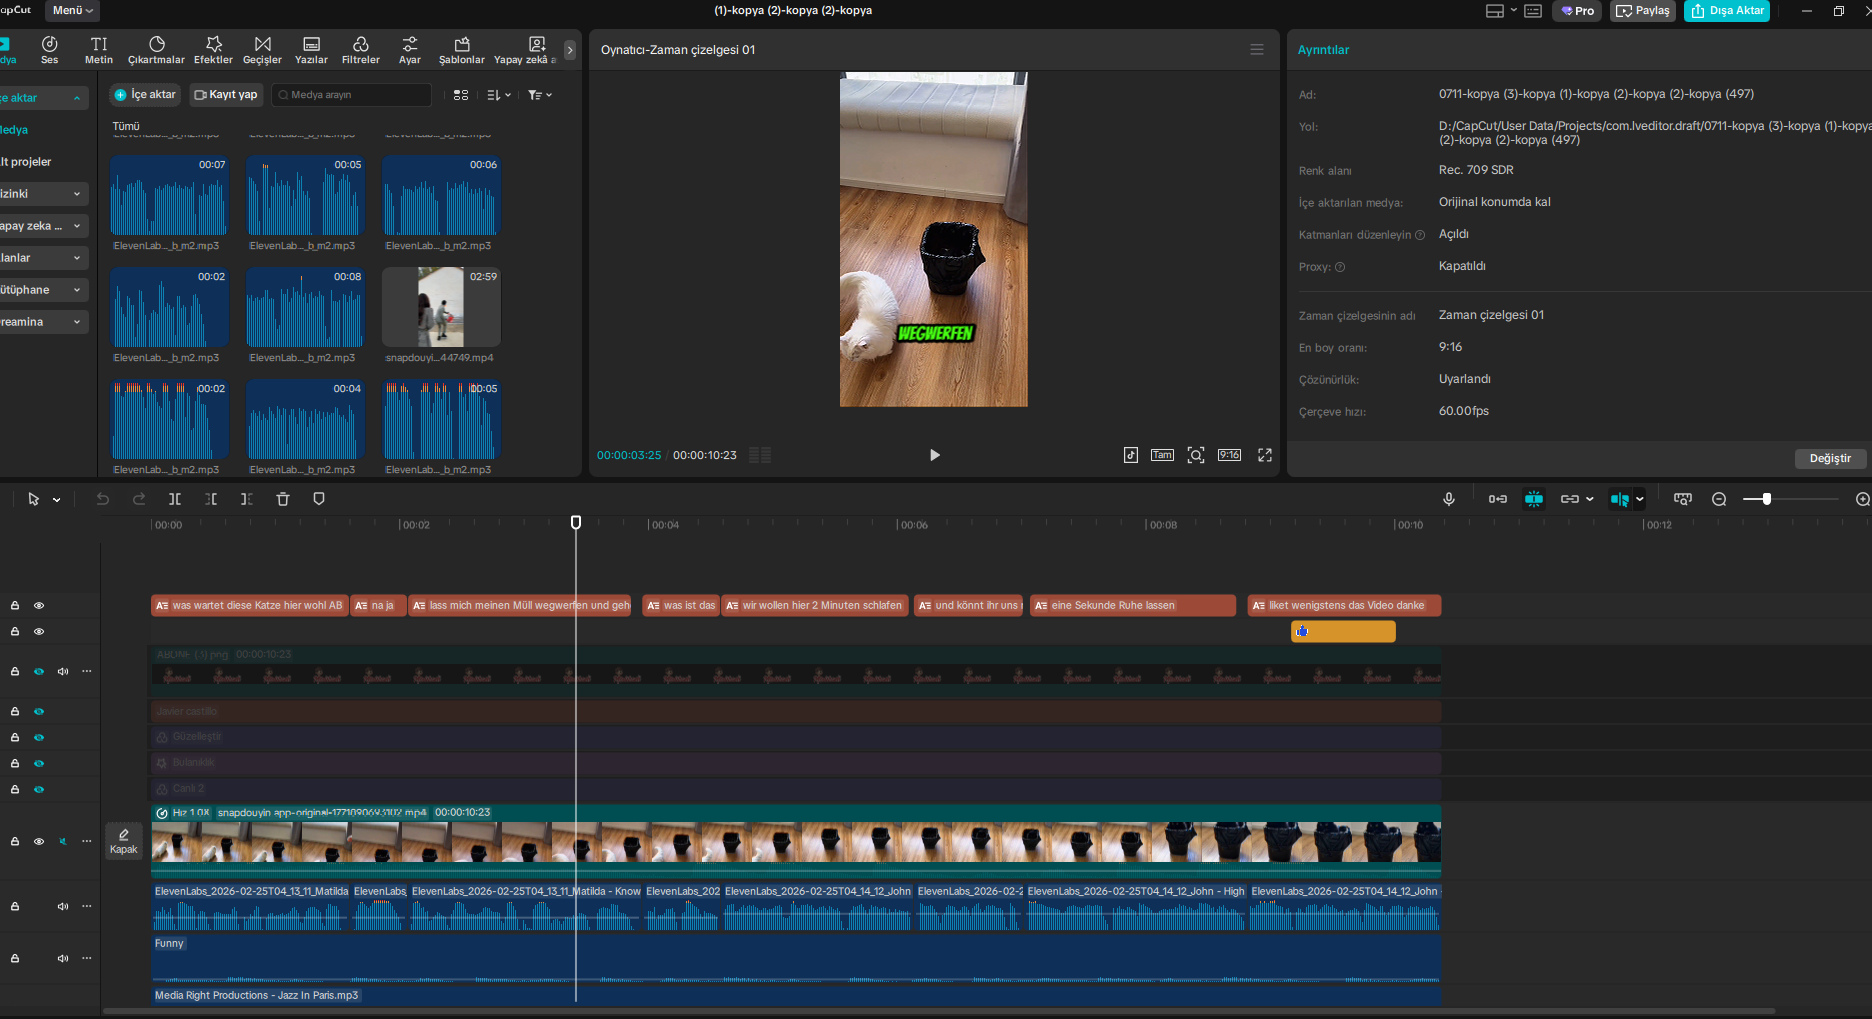Click the zoom-out timeline magnifier icon
Viewport: 1872px width, 1019px height.
1719,499
